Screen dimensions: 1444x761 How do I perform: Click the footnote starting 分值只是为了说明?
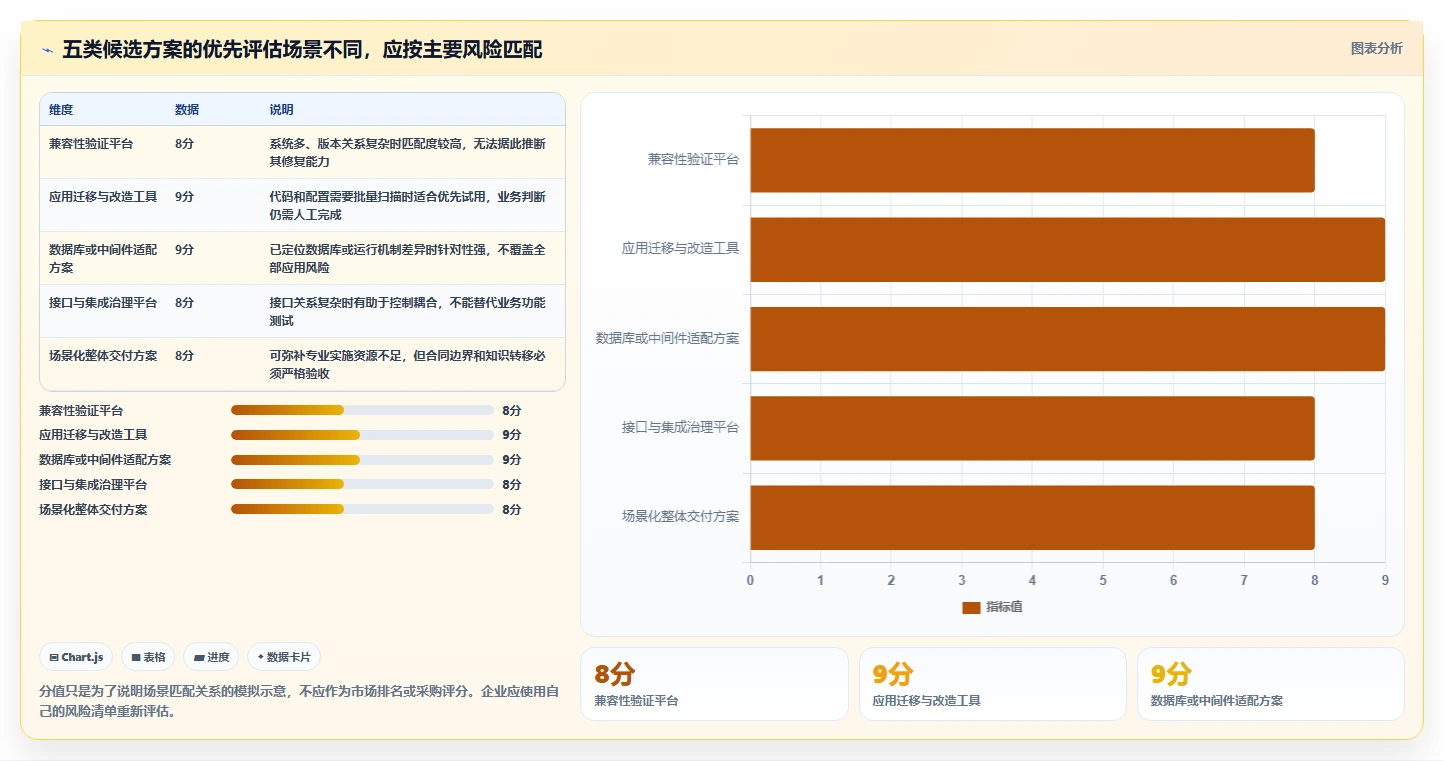tap(299, 702)
